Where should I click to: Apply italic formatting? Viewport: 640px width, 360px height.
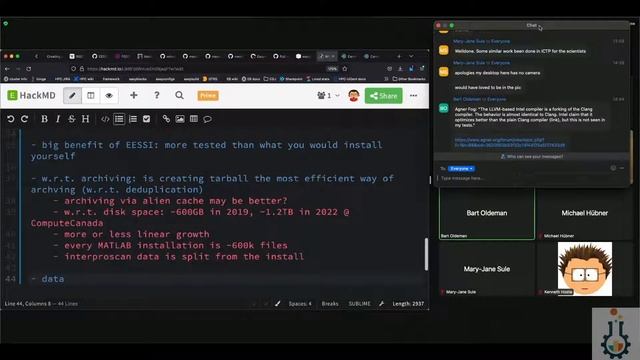coord(58,119)
